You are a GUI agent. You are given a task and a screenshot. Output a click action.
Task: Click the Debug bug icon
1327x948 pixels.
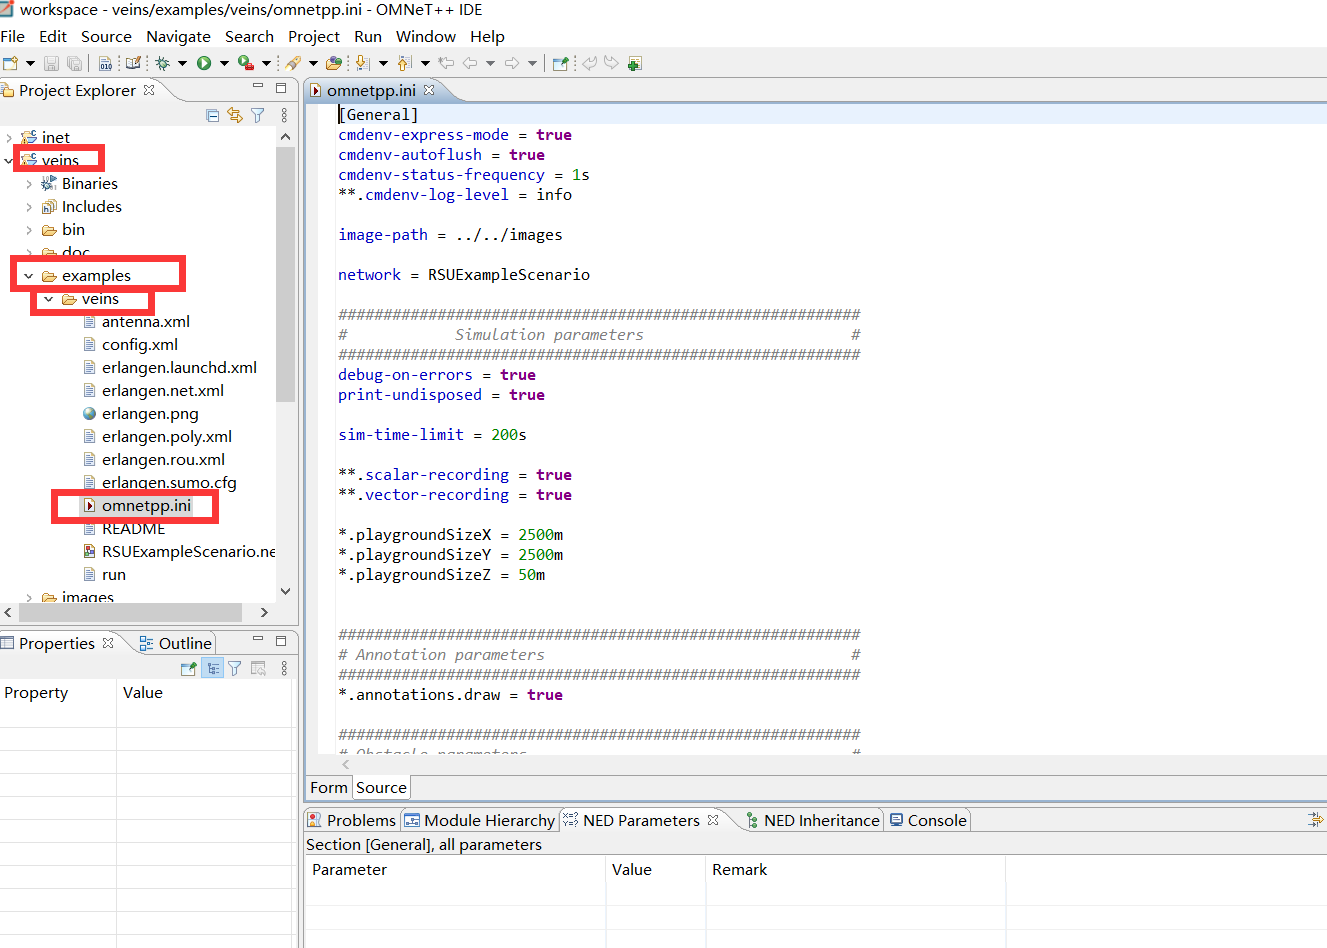[163, 63]
